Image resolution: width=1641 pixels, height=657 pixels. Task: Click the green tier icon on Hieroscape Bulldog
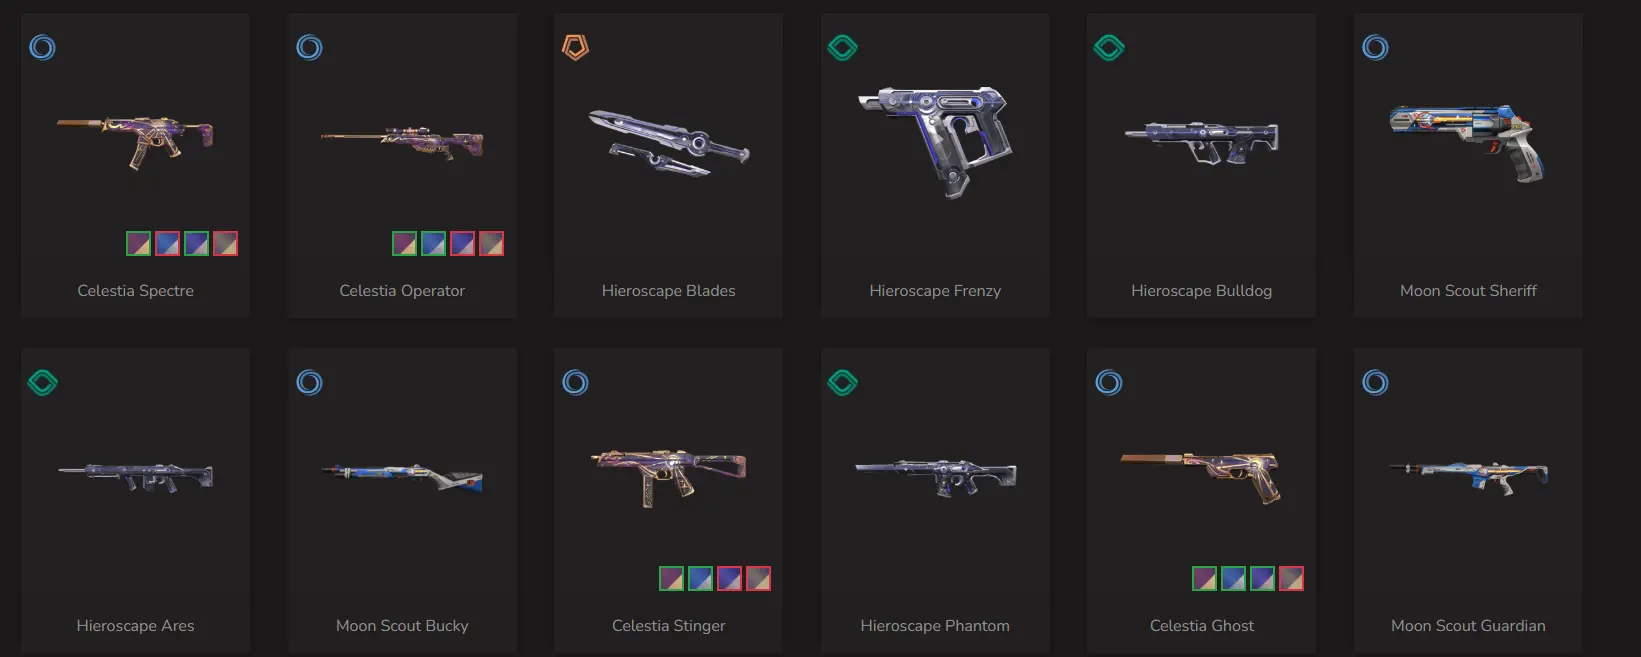click(x=1109, y=47)
